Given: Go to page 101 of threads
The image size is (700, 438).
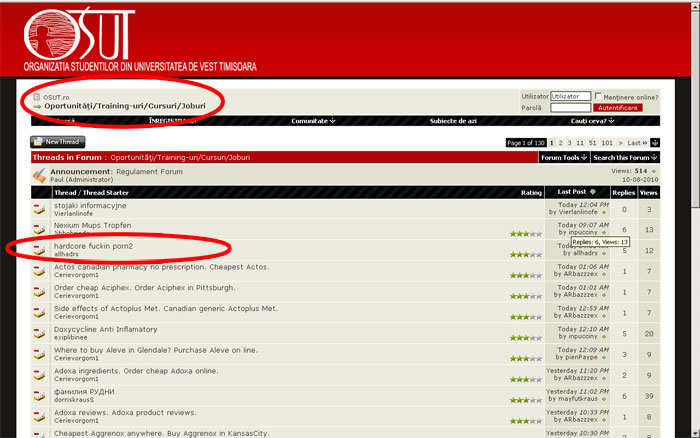Looking at the screenshot, I should click(607, 143).
